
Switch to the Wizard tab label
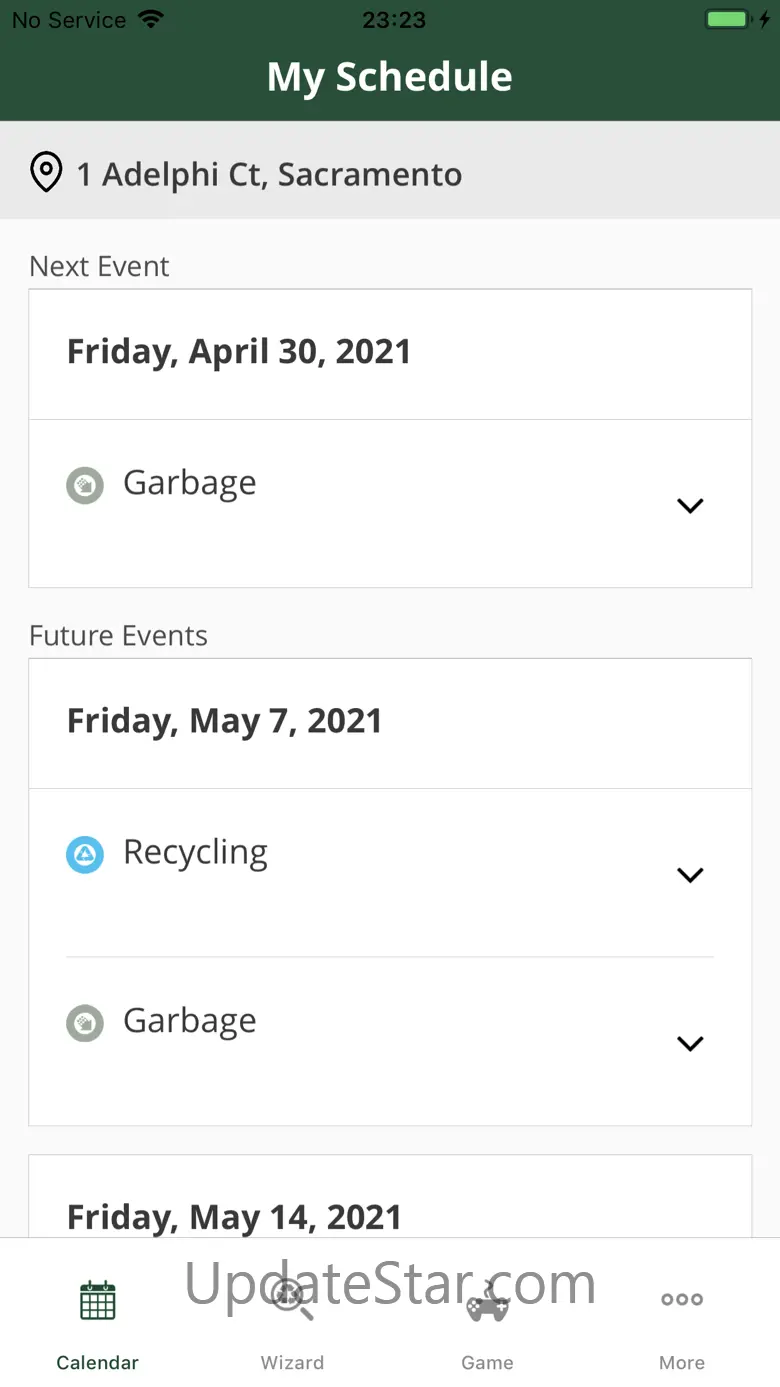[x=292, y=1362]
